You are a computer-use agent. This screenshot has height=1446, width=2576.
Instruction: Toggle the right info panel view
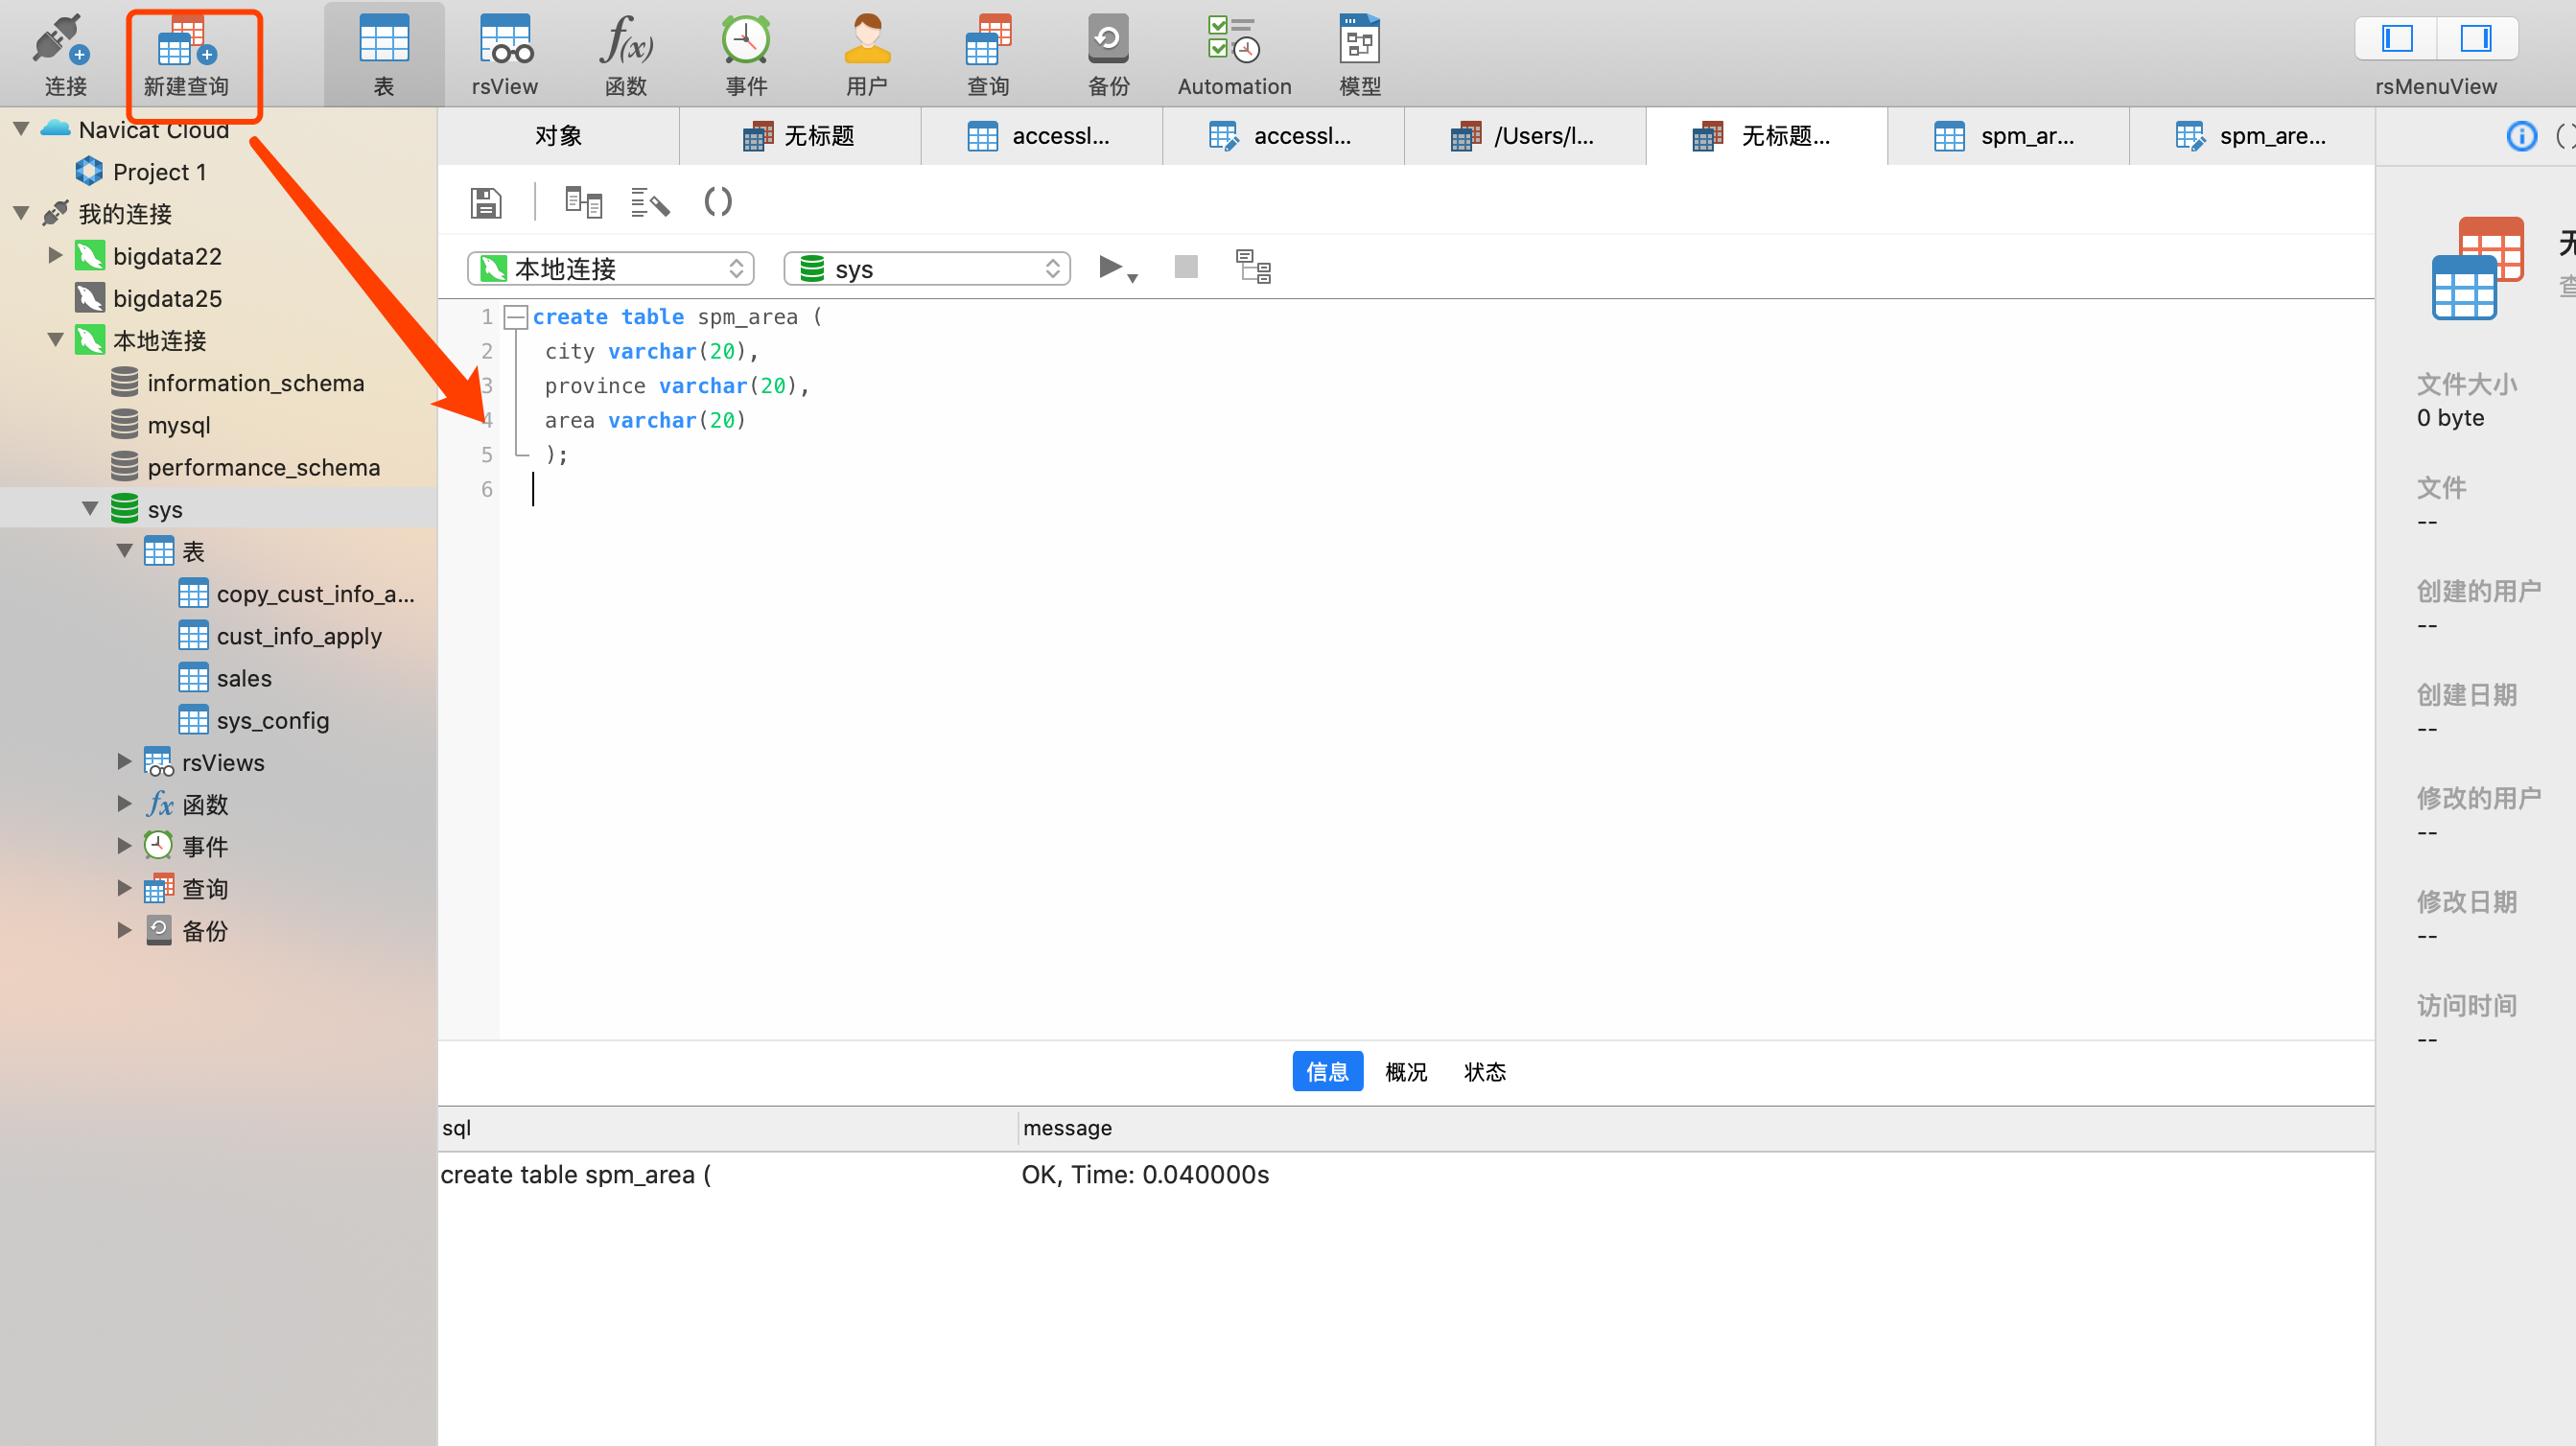pyautogui.click(x=2476, y=40)
